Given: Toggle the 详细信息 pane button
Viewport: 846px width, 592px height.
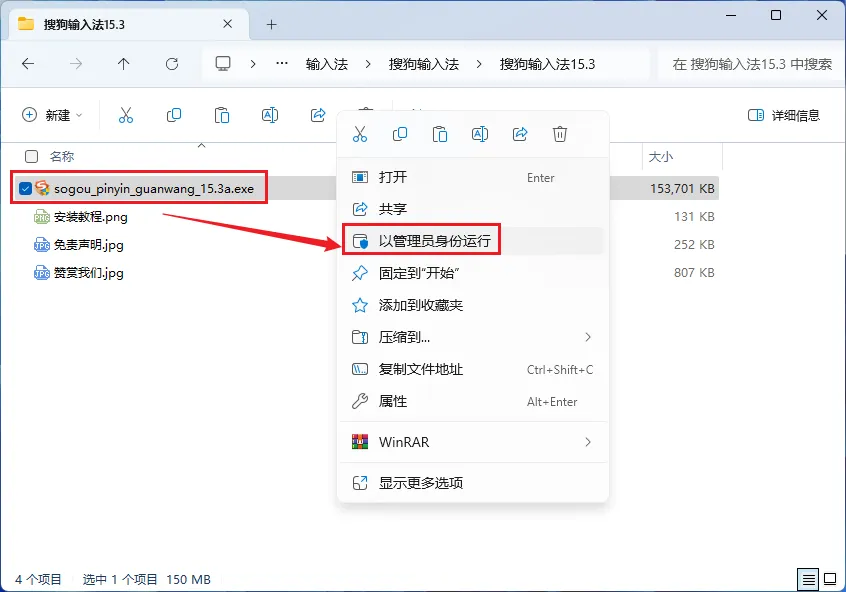Looking at the screenshot, I should (x=784, y=115).
